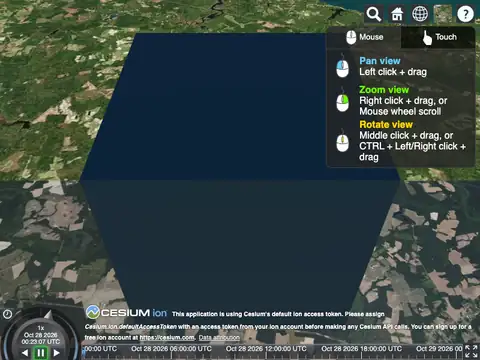Pause the animation clock

pos(41,353)
